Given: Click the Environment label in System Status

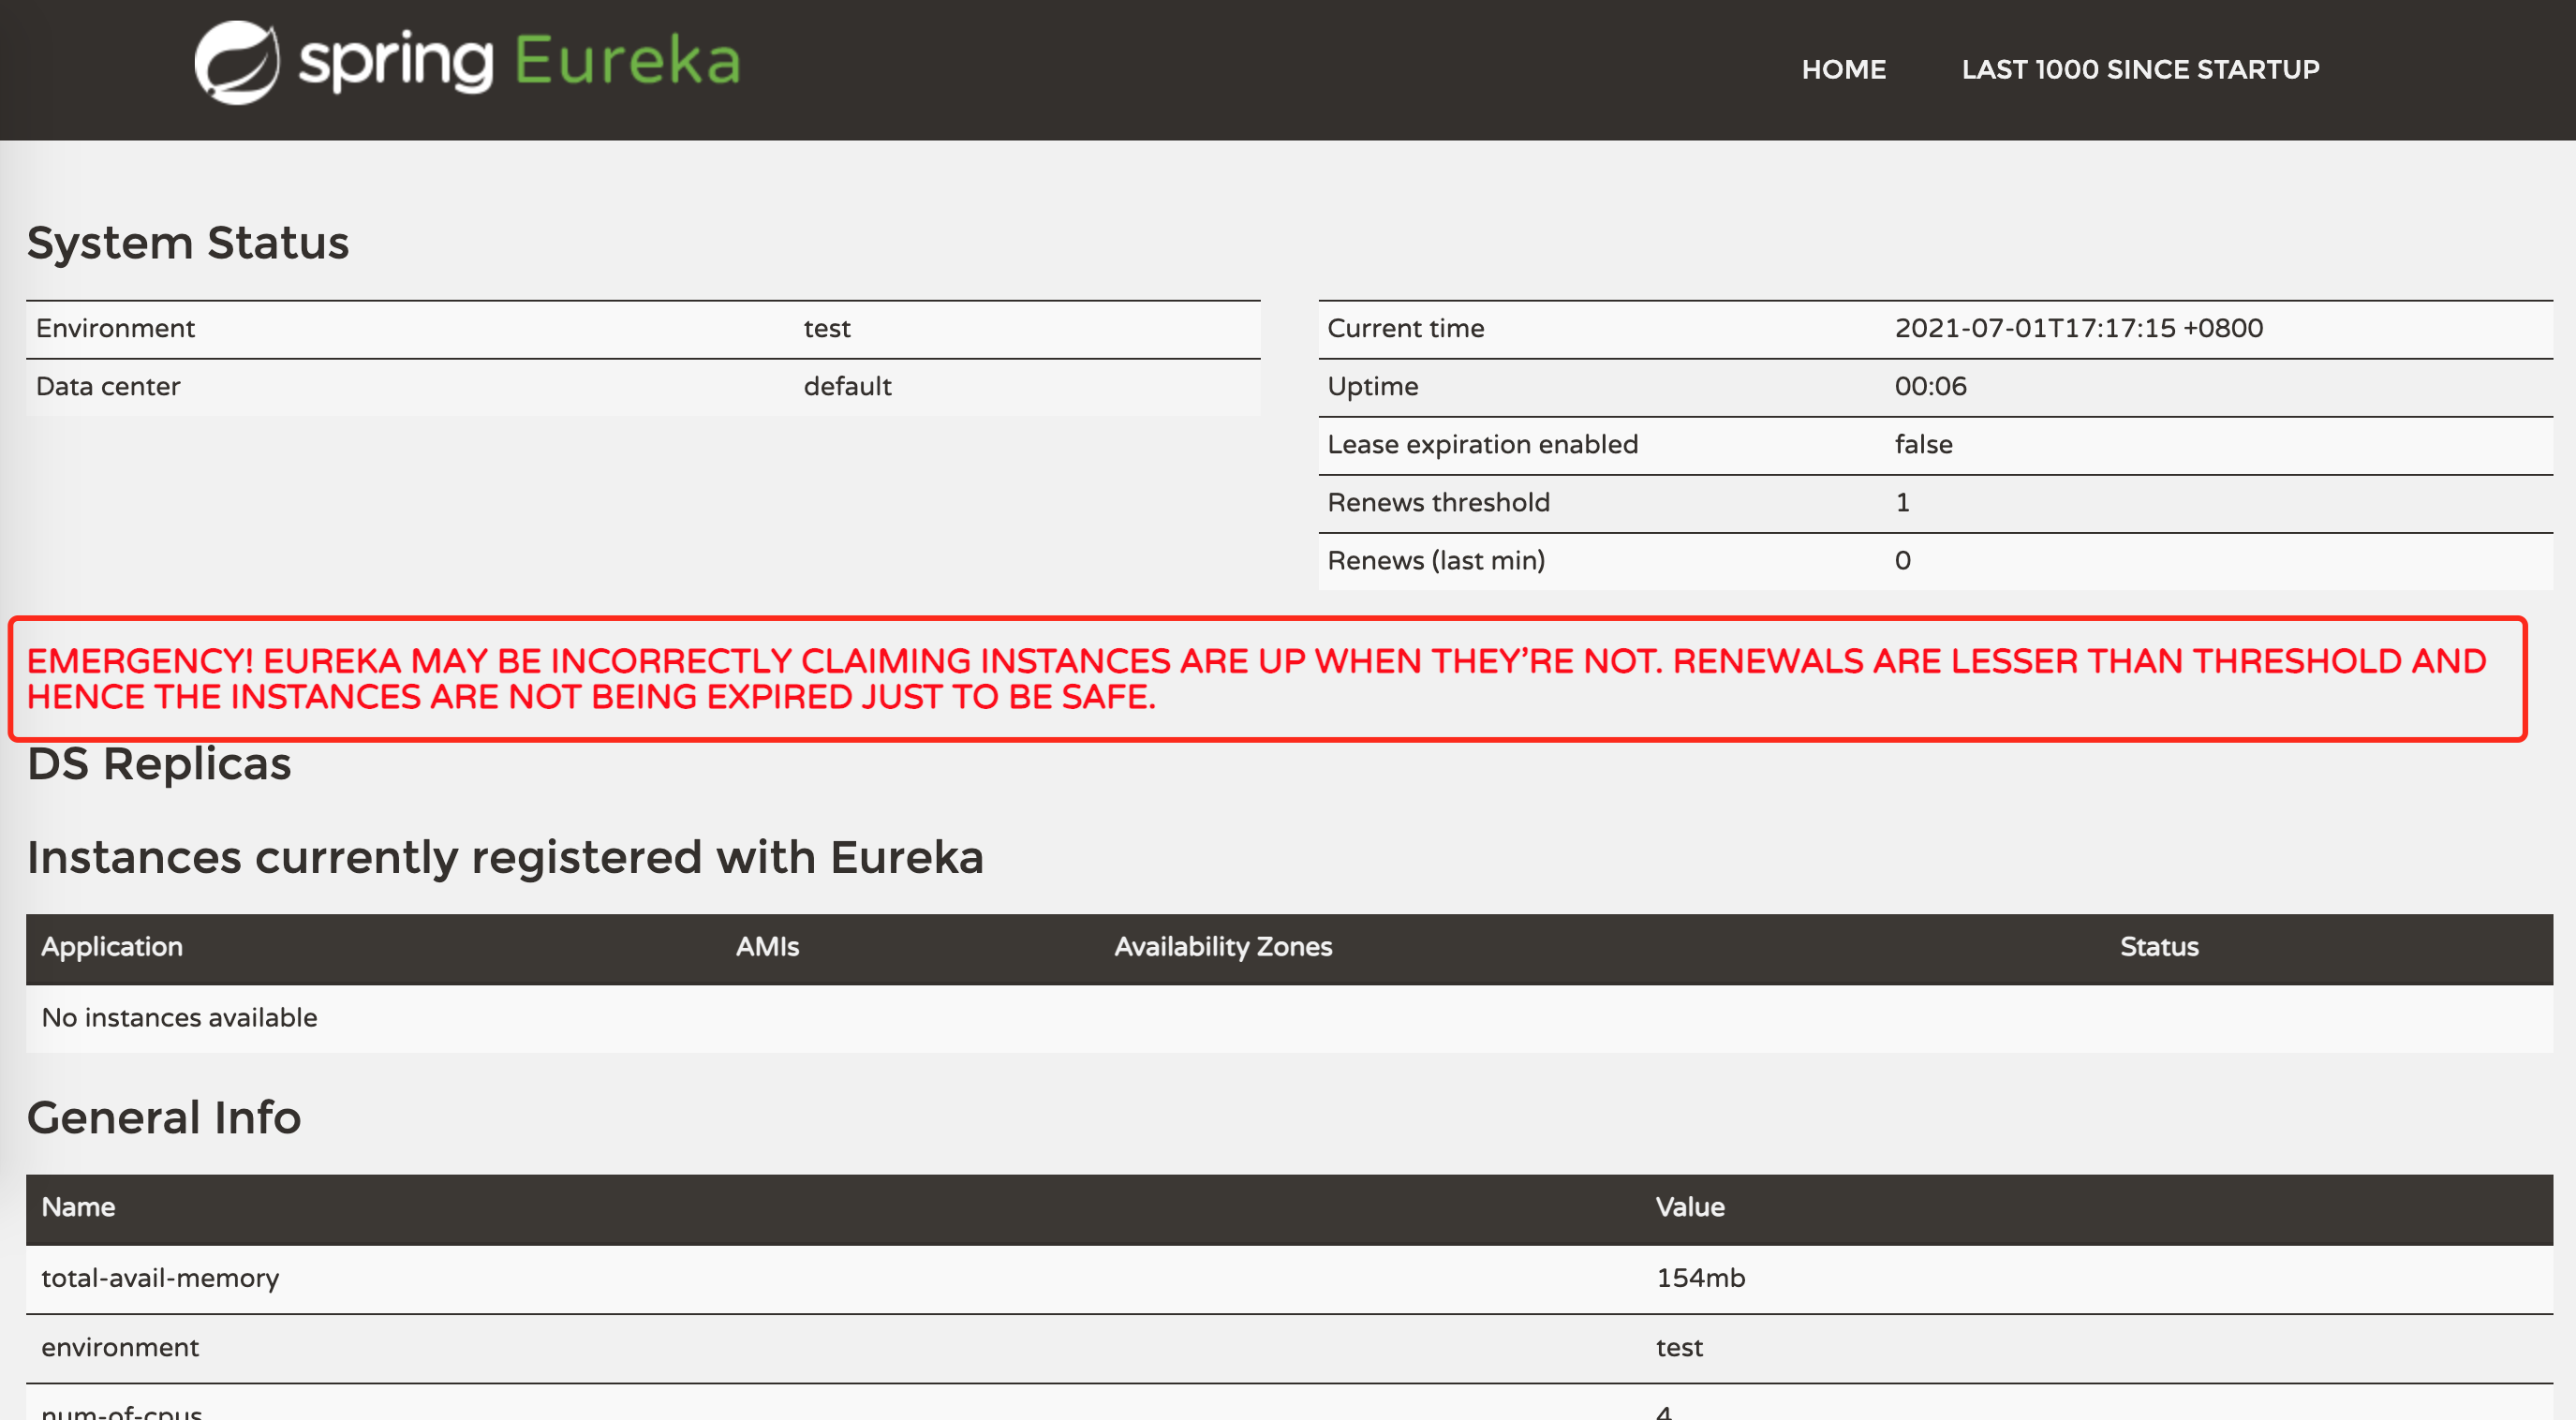Looking at the screenshot, I should coord(115,328).
